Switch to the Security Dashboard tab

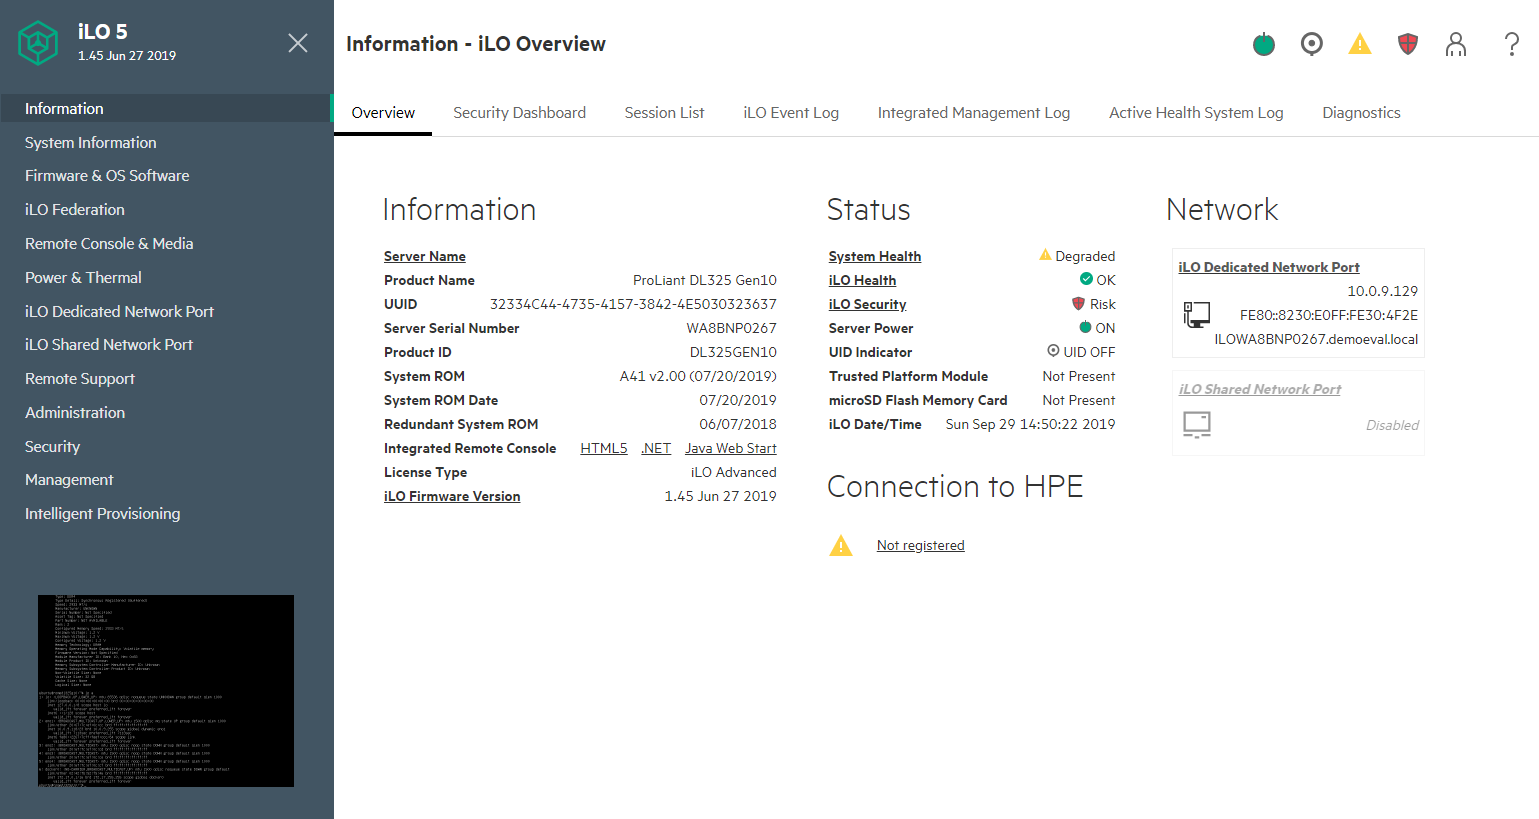click(x=519, y=113)
